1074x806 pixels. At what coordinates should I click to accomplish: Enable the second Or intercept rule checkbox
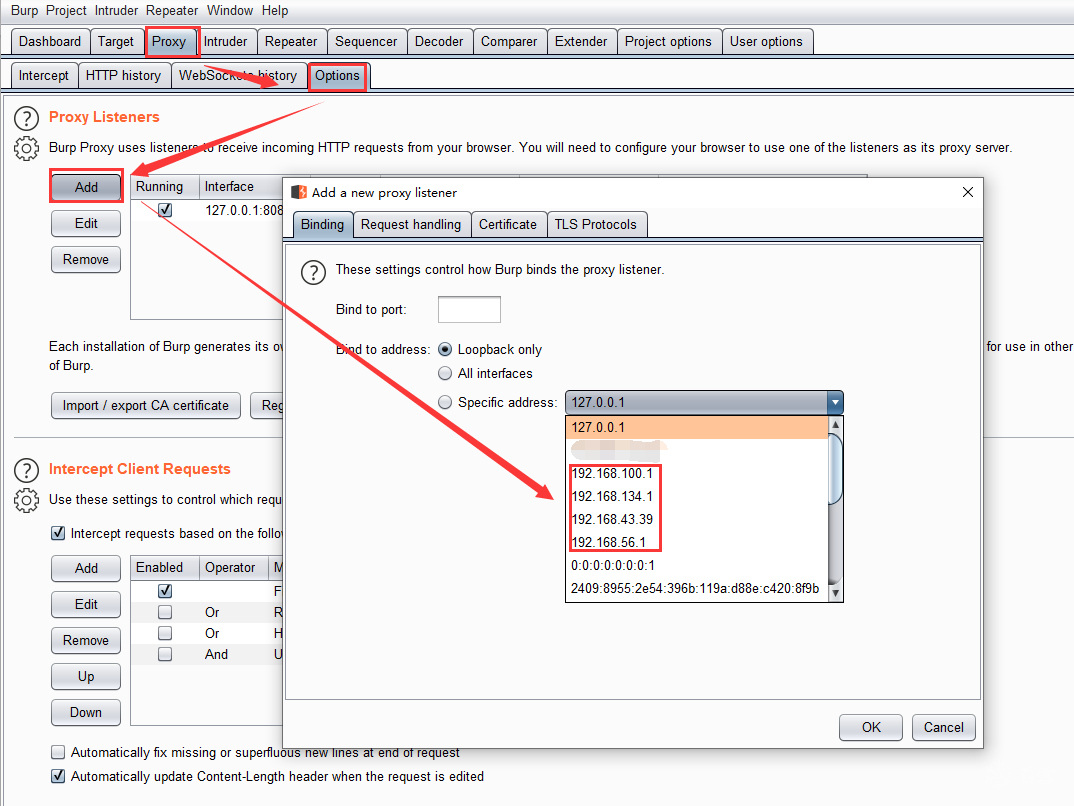pyautogui.click(x=164, y=633)
